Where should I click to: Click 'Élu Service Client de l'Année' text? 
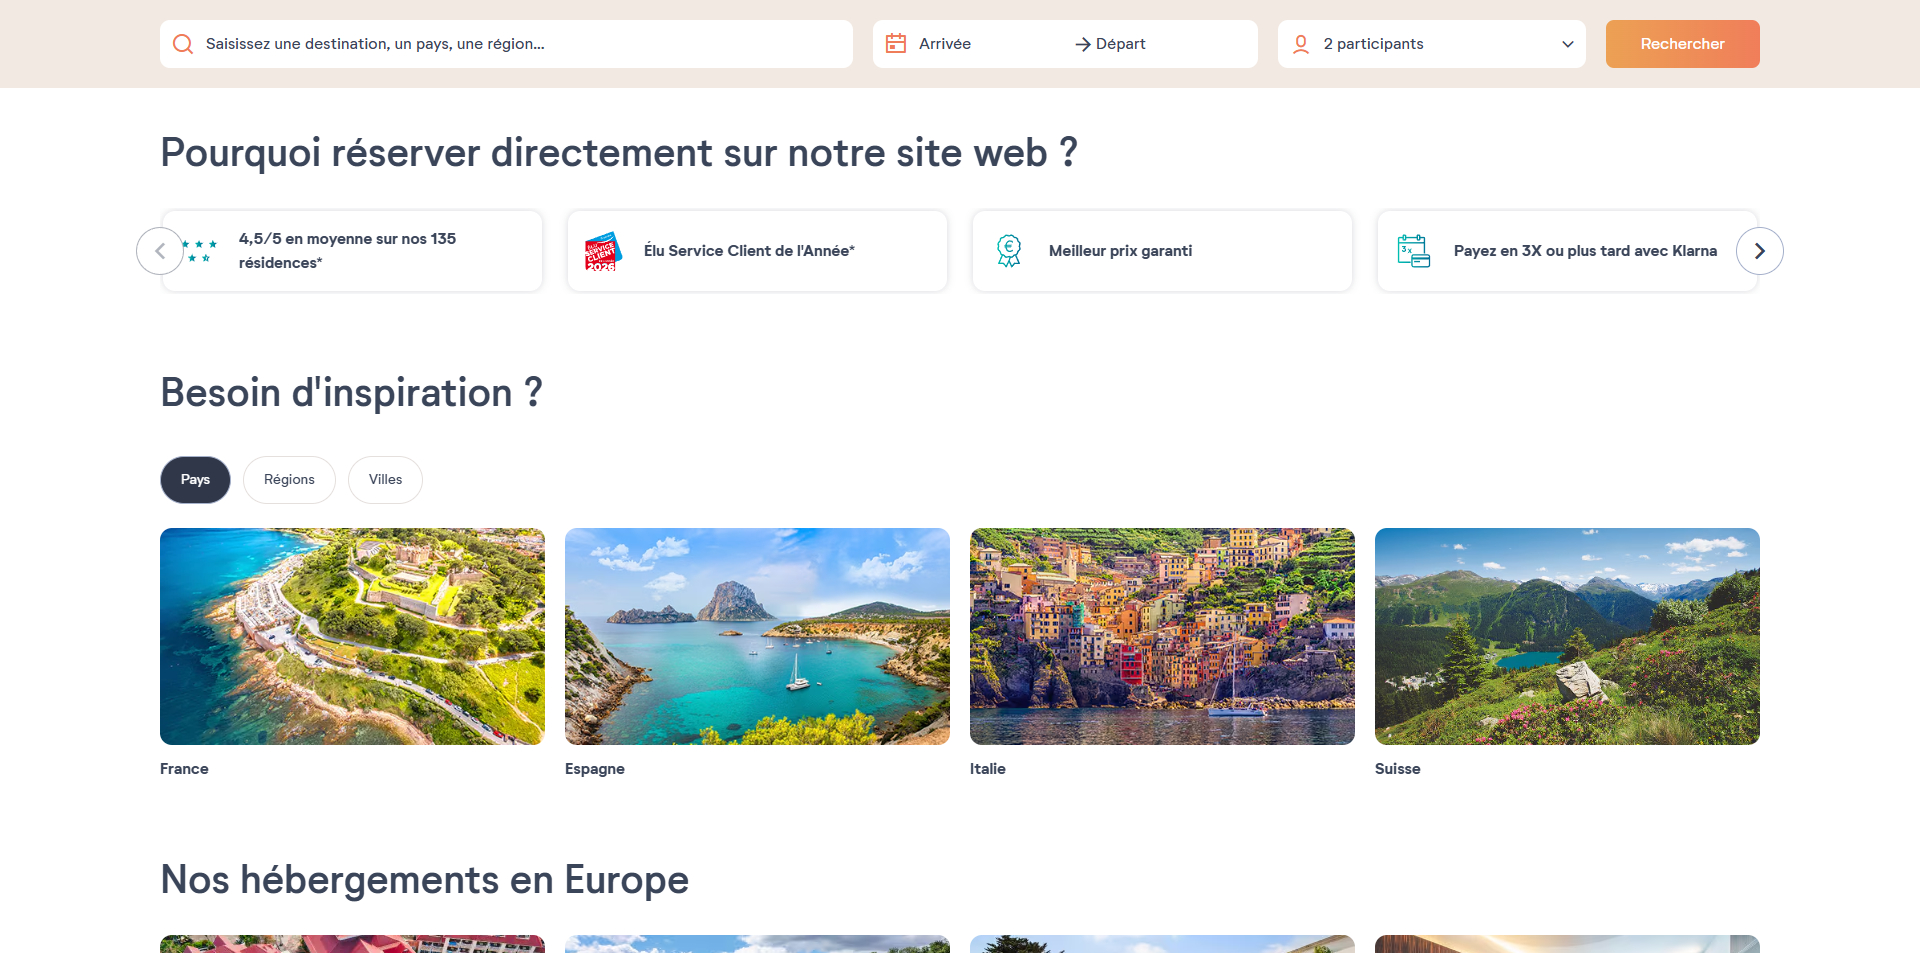pos(749,251)
